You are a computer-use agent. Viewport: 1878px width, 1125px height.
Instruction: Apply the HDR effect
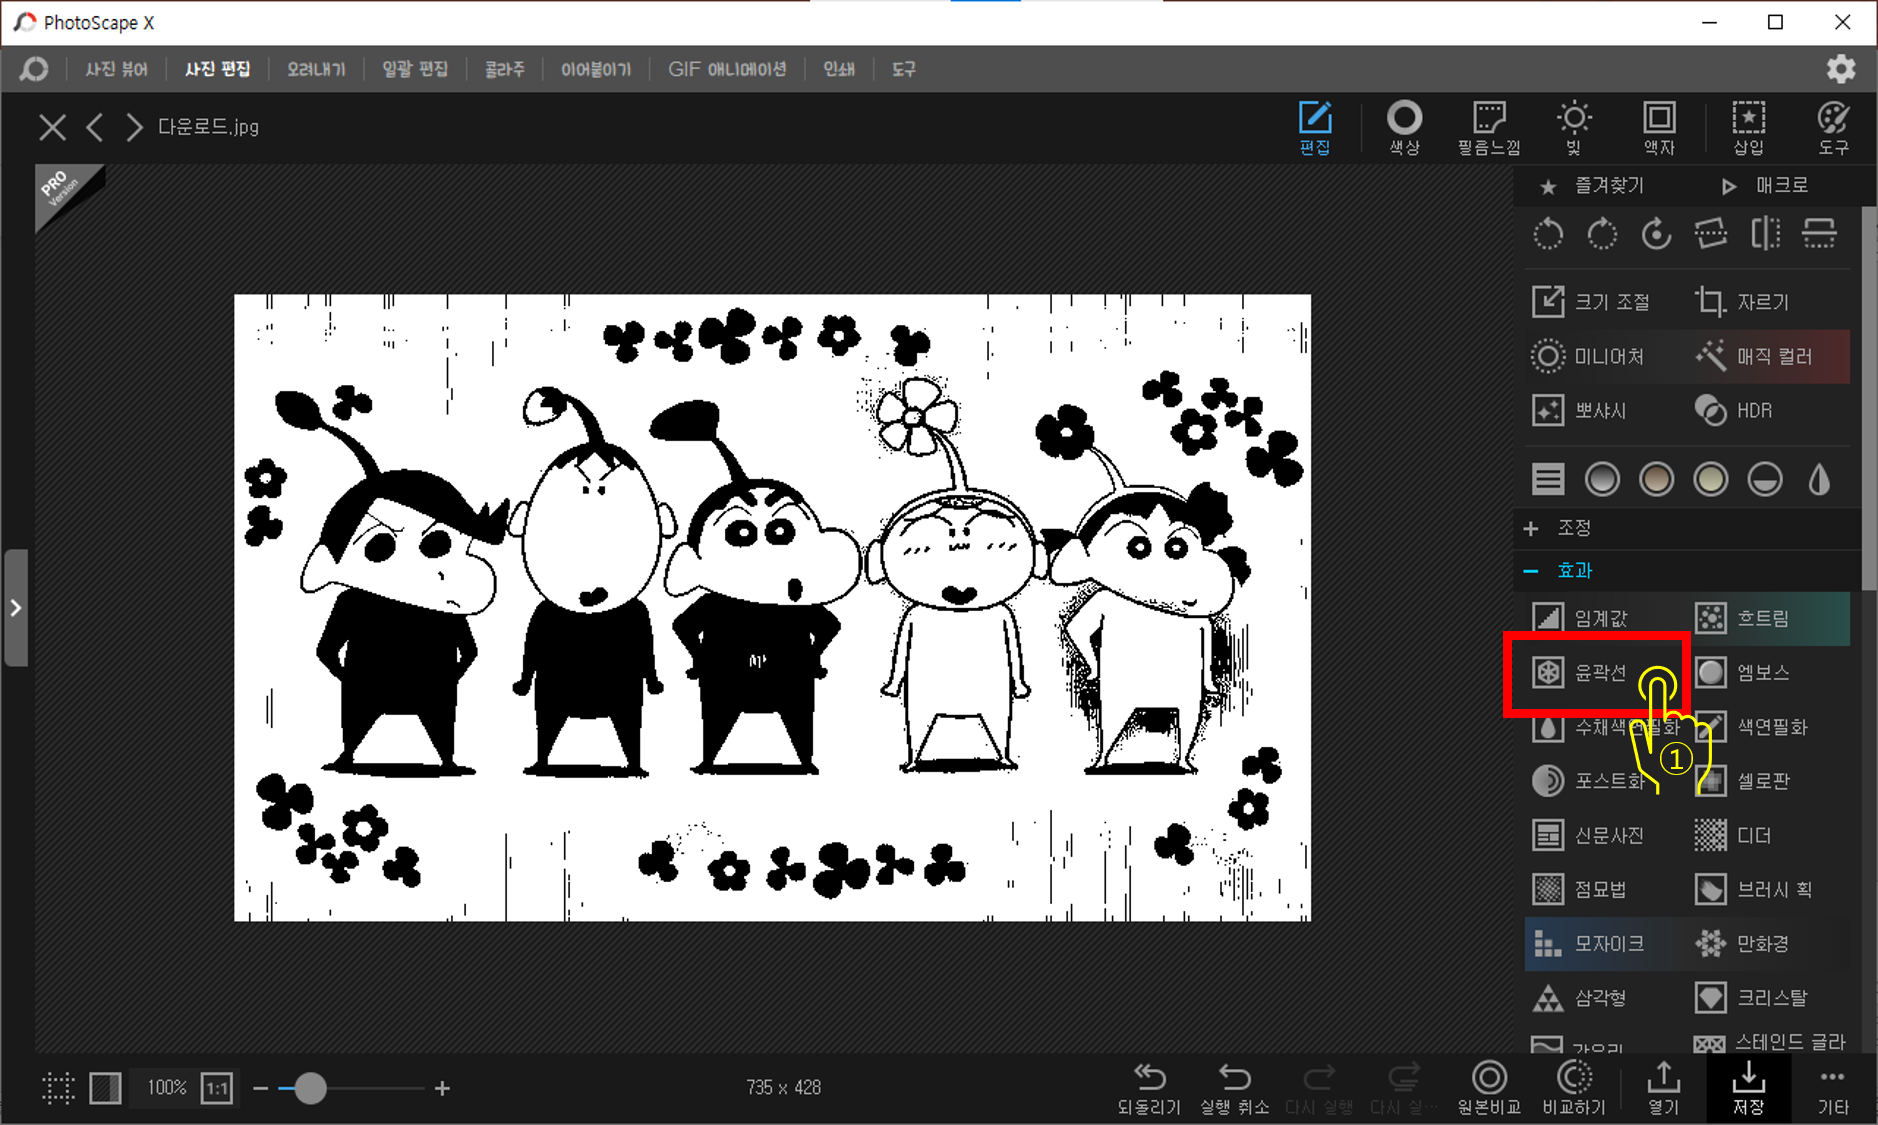click(1734, 410)
